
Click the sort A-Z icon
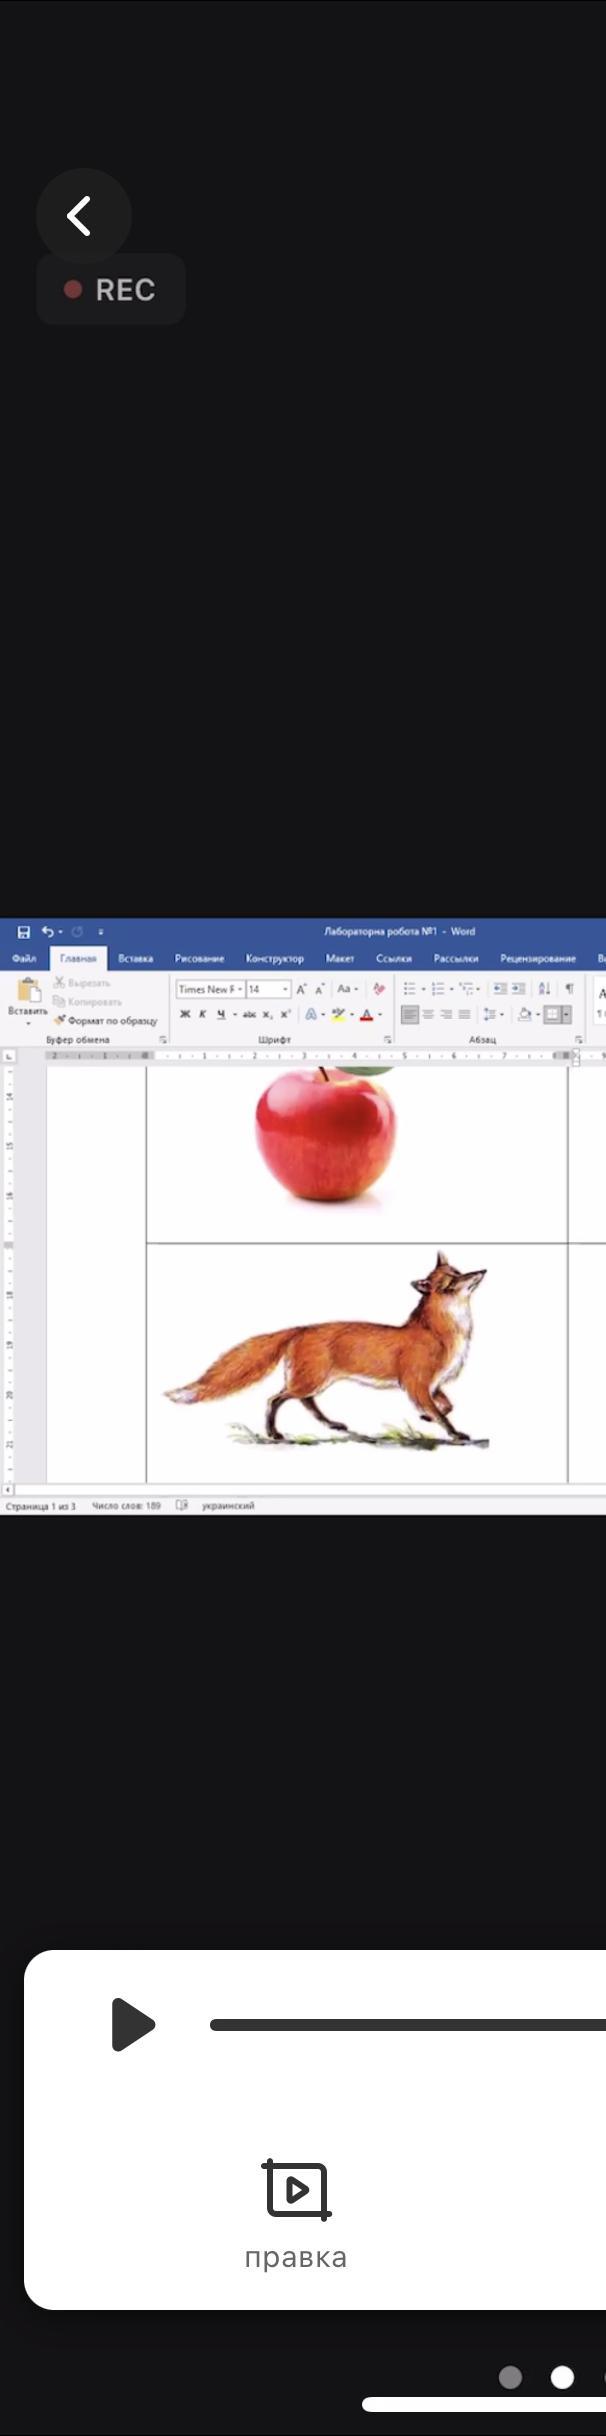(x=544, y=989)
